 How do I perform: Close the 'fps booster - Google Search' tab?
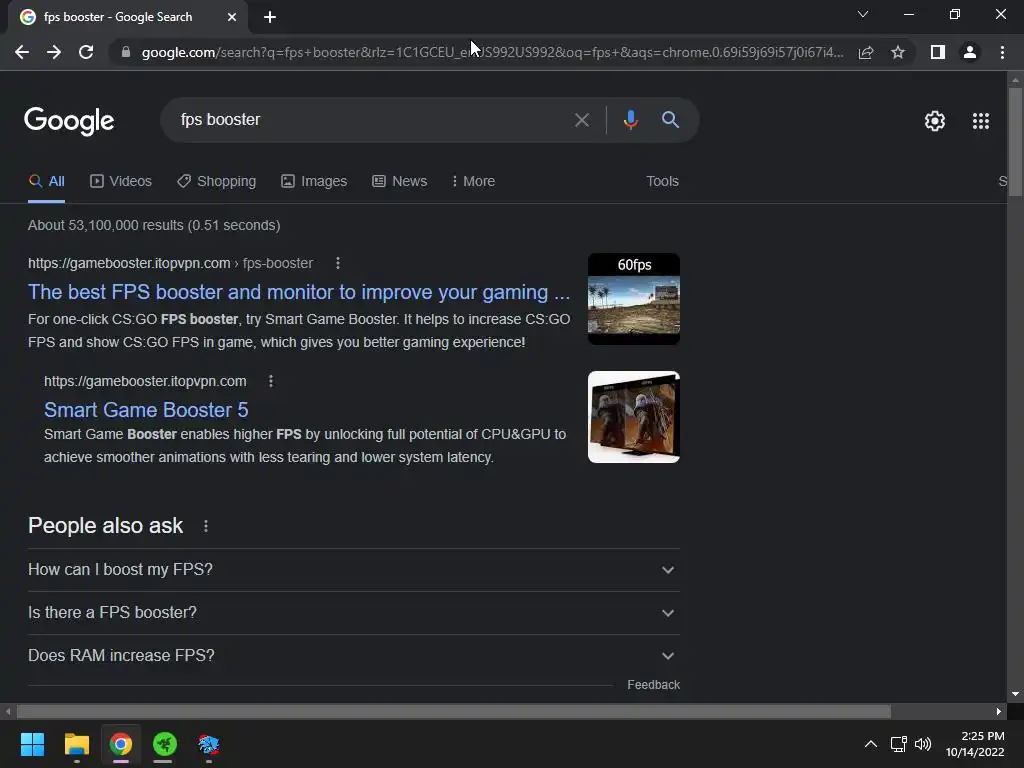coord(232,17)
